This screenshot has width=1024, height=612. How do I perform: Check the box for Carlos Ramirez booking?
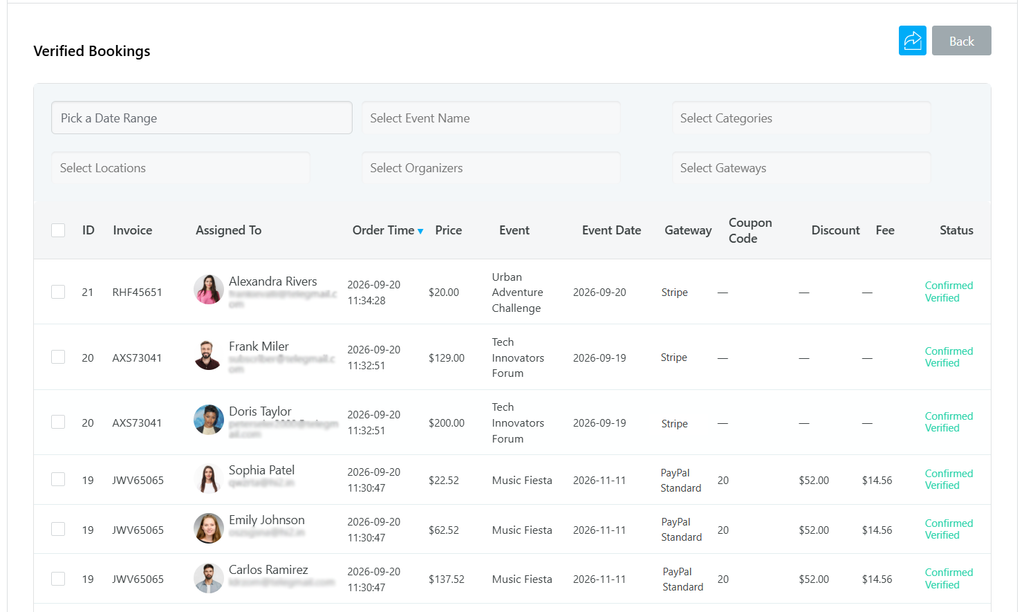pyautogui.click(x=58, y=579)
